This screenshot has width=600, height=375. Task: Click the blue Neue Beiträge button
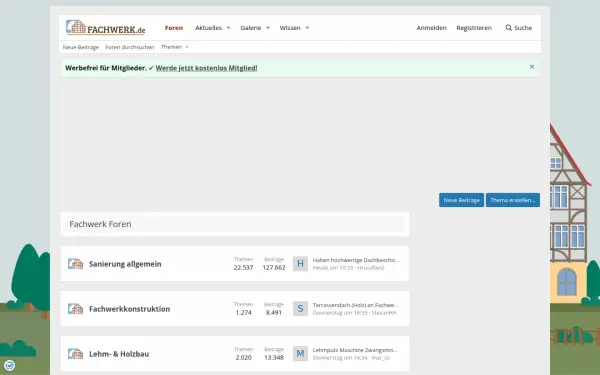tap(461, 200)
